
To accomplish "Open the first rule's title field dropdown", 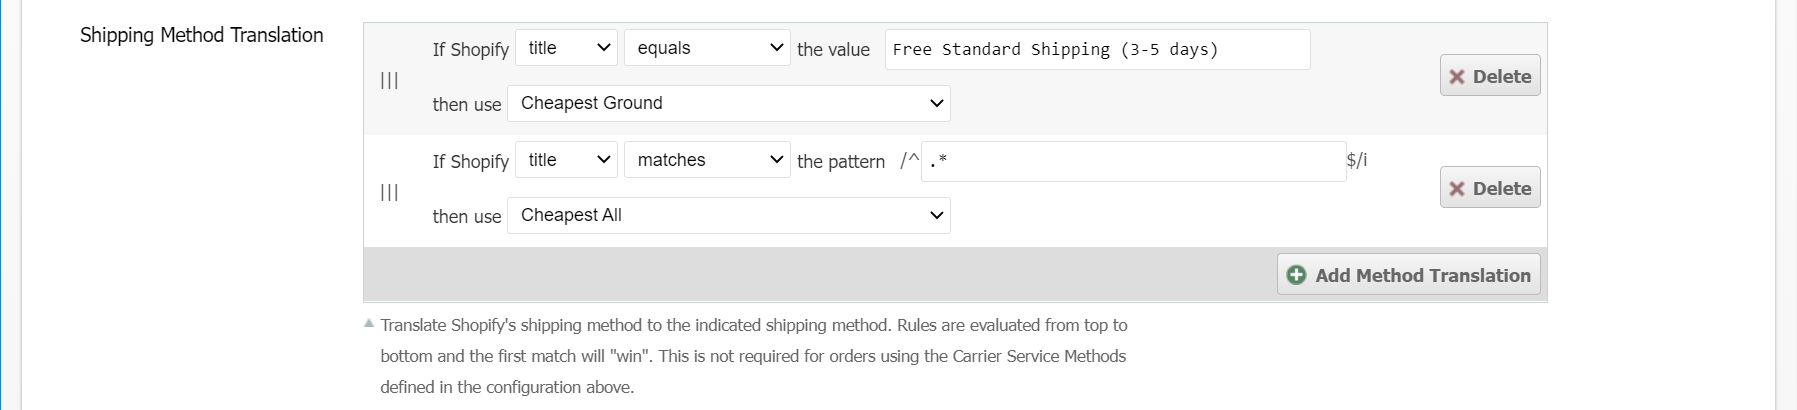I will 566,48.
